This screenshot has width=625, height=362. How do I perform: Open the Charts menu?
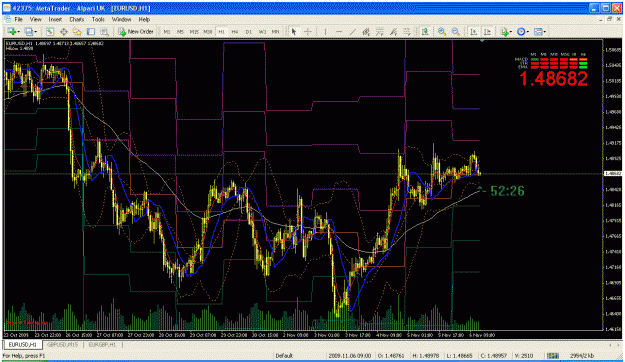pyautogui.click(x=77, y=19)
